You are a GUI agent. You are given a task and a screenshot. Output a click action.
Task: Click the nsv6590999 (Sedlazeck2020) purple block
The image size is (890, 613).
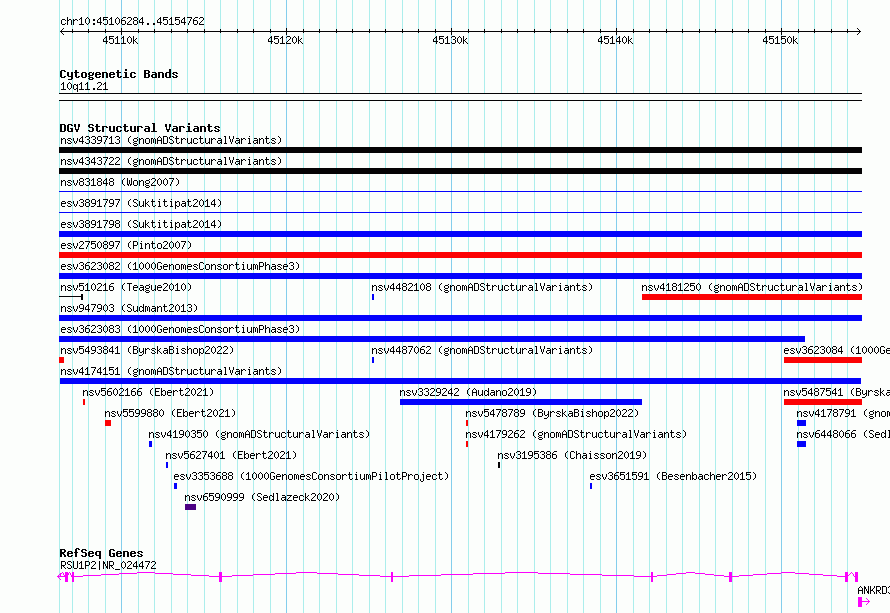(190, 507)
